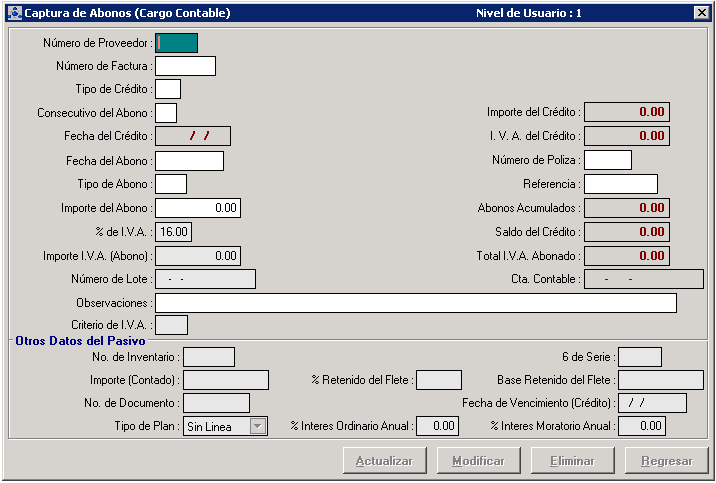Select the % Interes Ordinario Anual field
Image resolution: width=716 pixels, height=483 pixels.
pyautogui.click(x=437, y=427)
